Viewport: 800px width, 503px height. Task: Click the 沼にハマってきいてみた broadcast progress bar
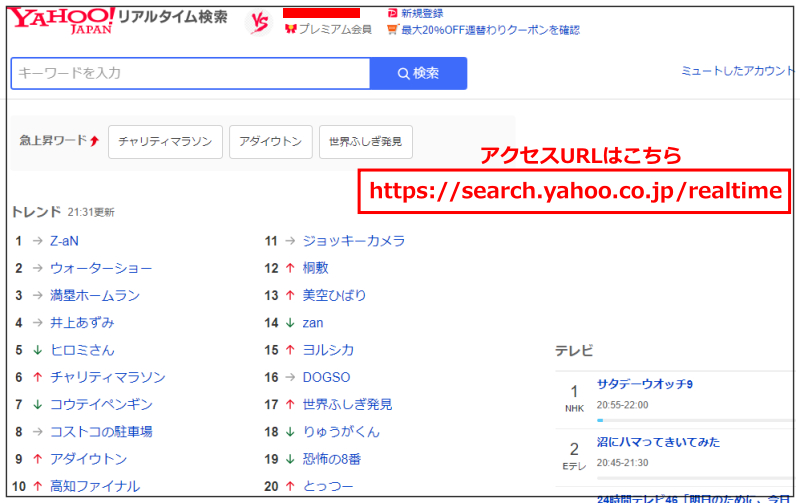coord(695,478)
